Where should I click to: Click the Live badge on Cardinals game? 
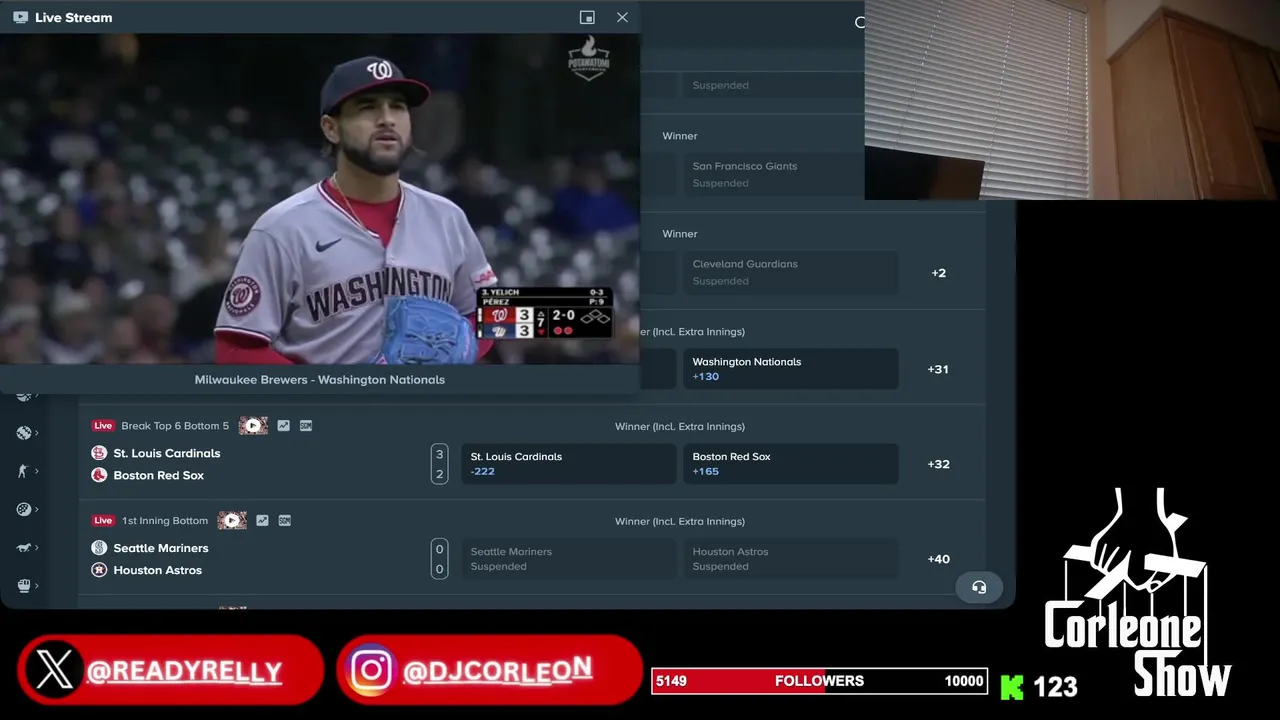coord(103,425)
